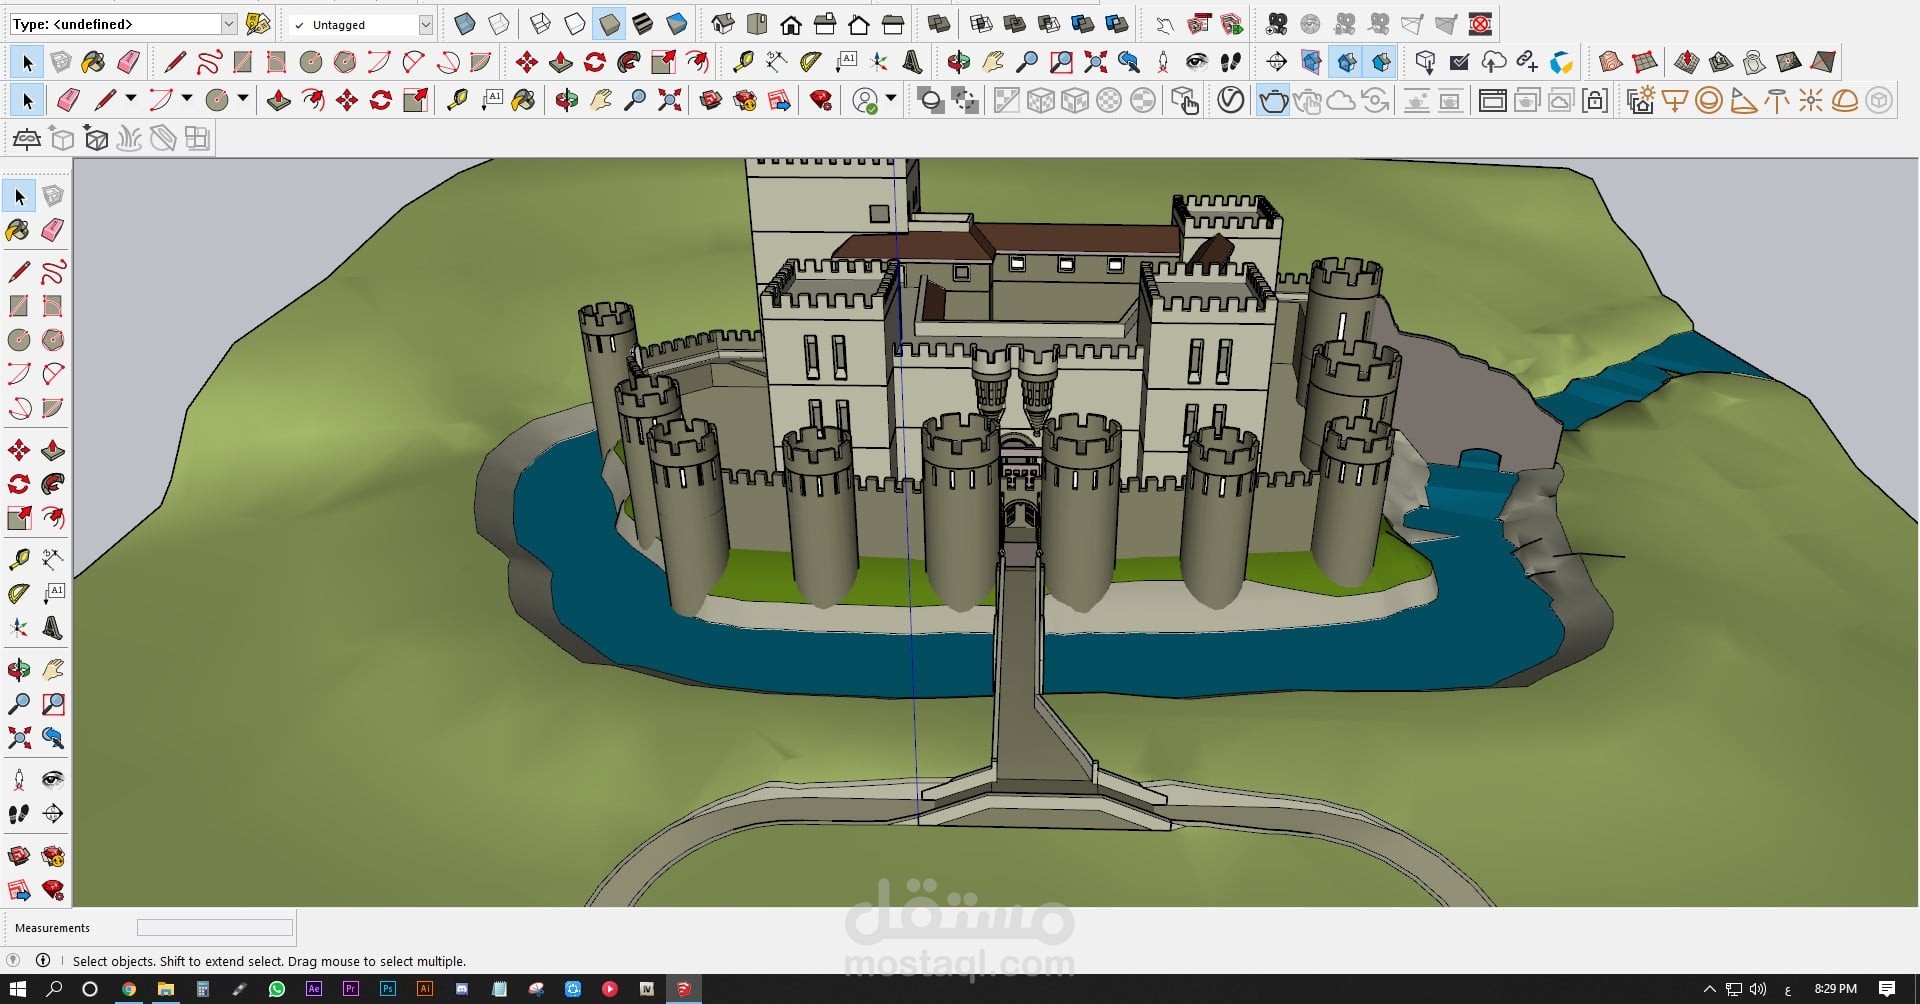Switch to the Top view
The image size is (1920, 1004).
click(757, 24)
